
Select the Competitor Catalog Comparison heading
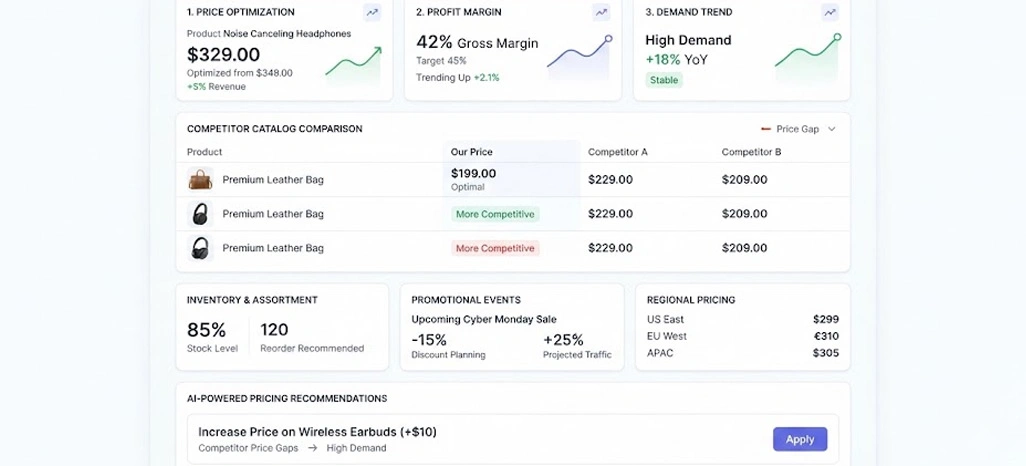pos(274,129)
